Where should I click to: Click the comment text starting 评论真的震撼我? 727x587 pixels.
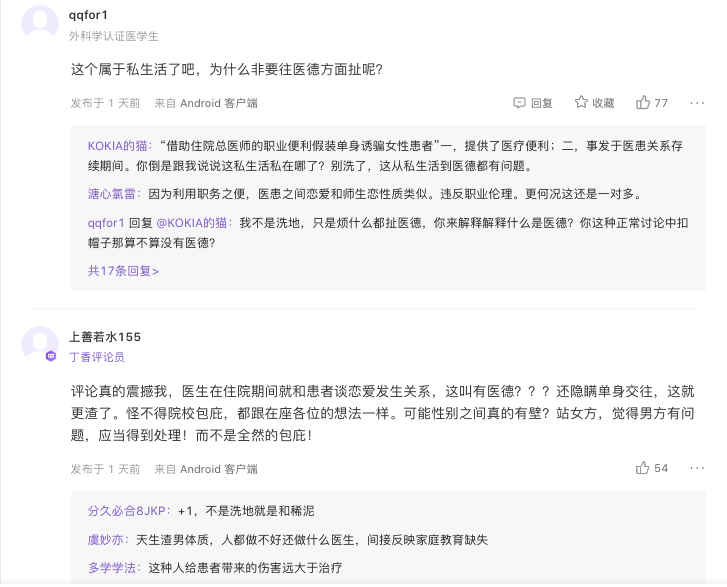(x=383, y=413)
